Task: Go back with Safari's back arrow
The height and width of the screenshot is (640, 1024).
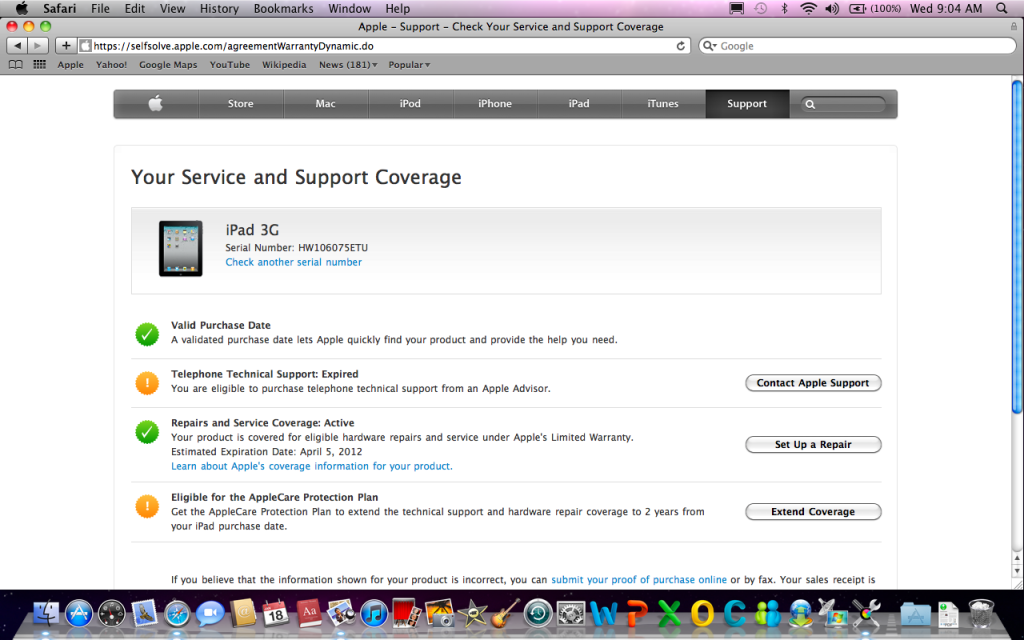Action: click(18, 46)
